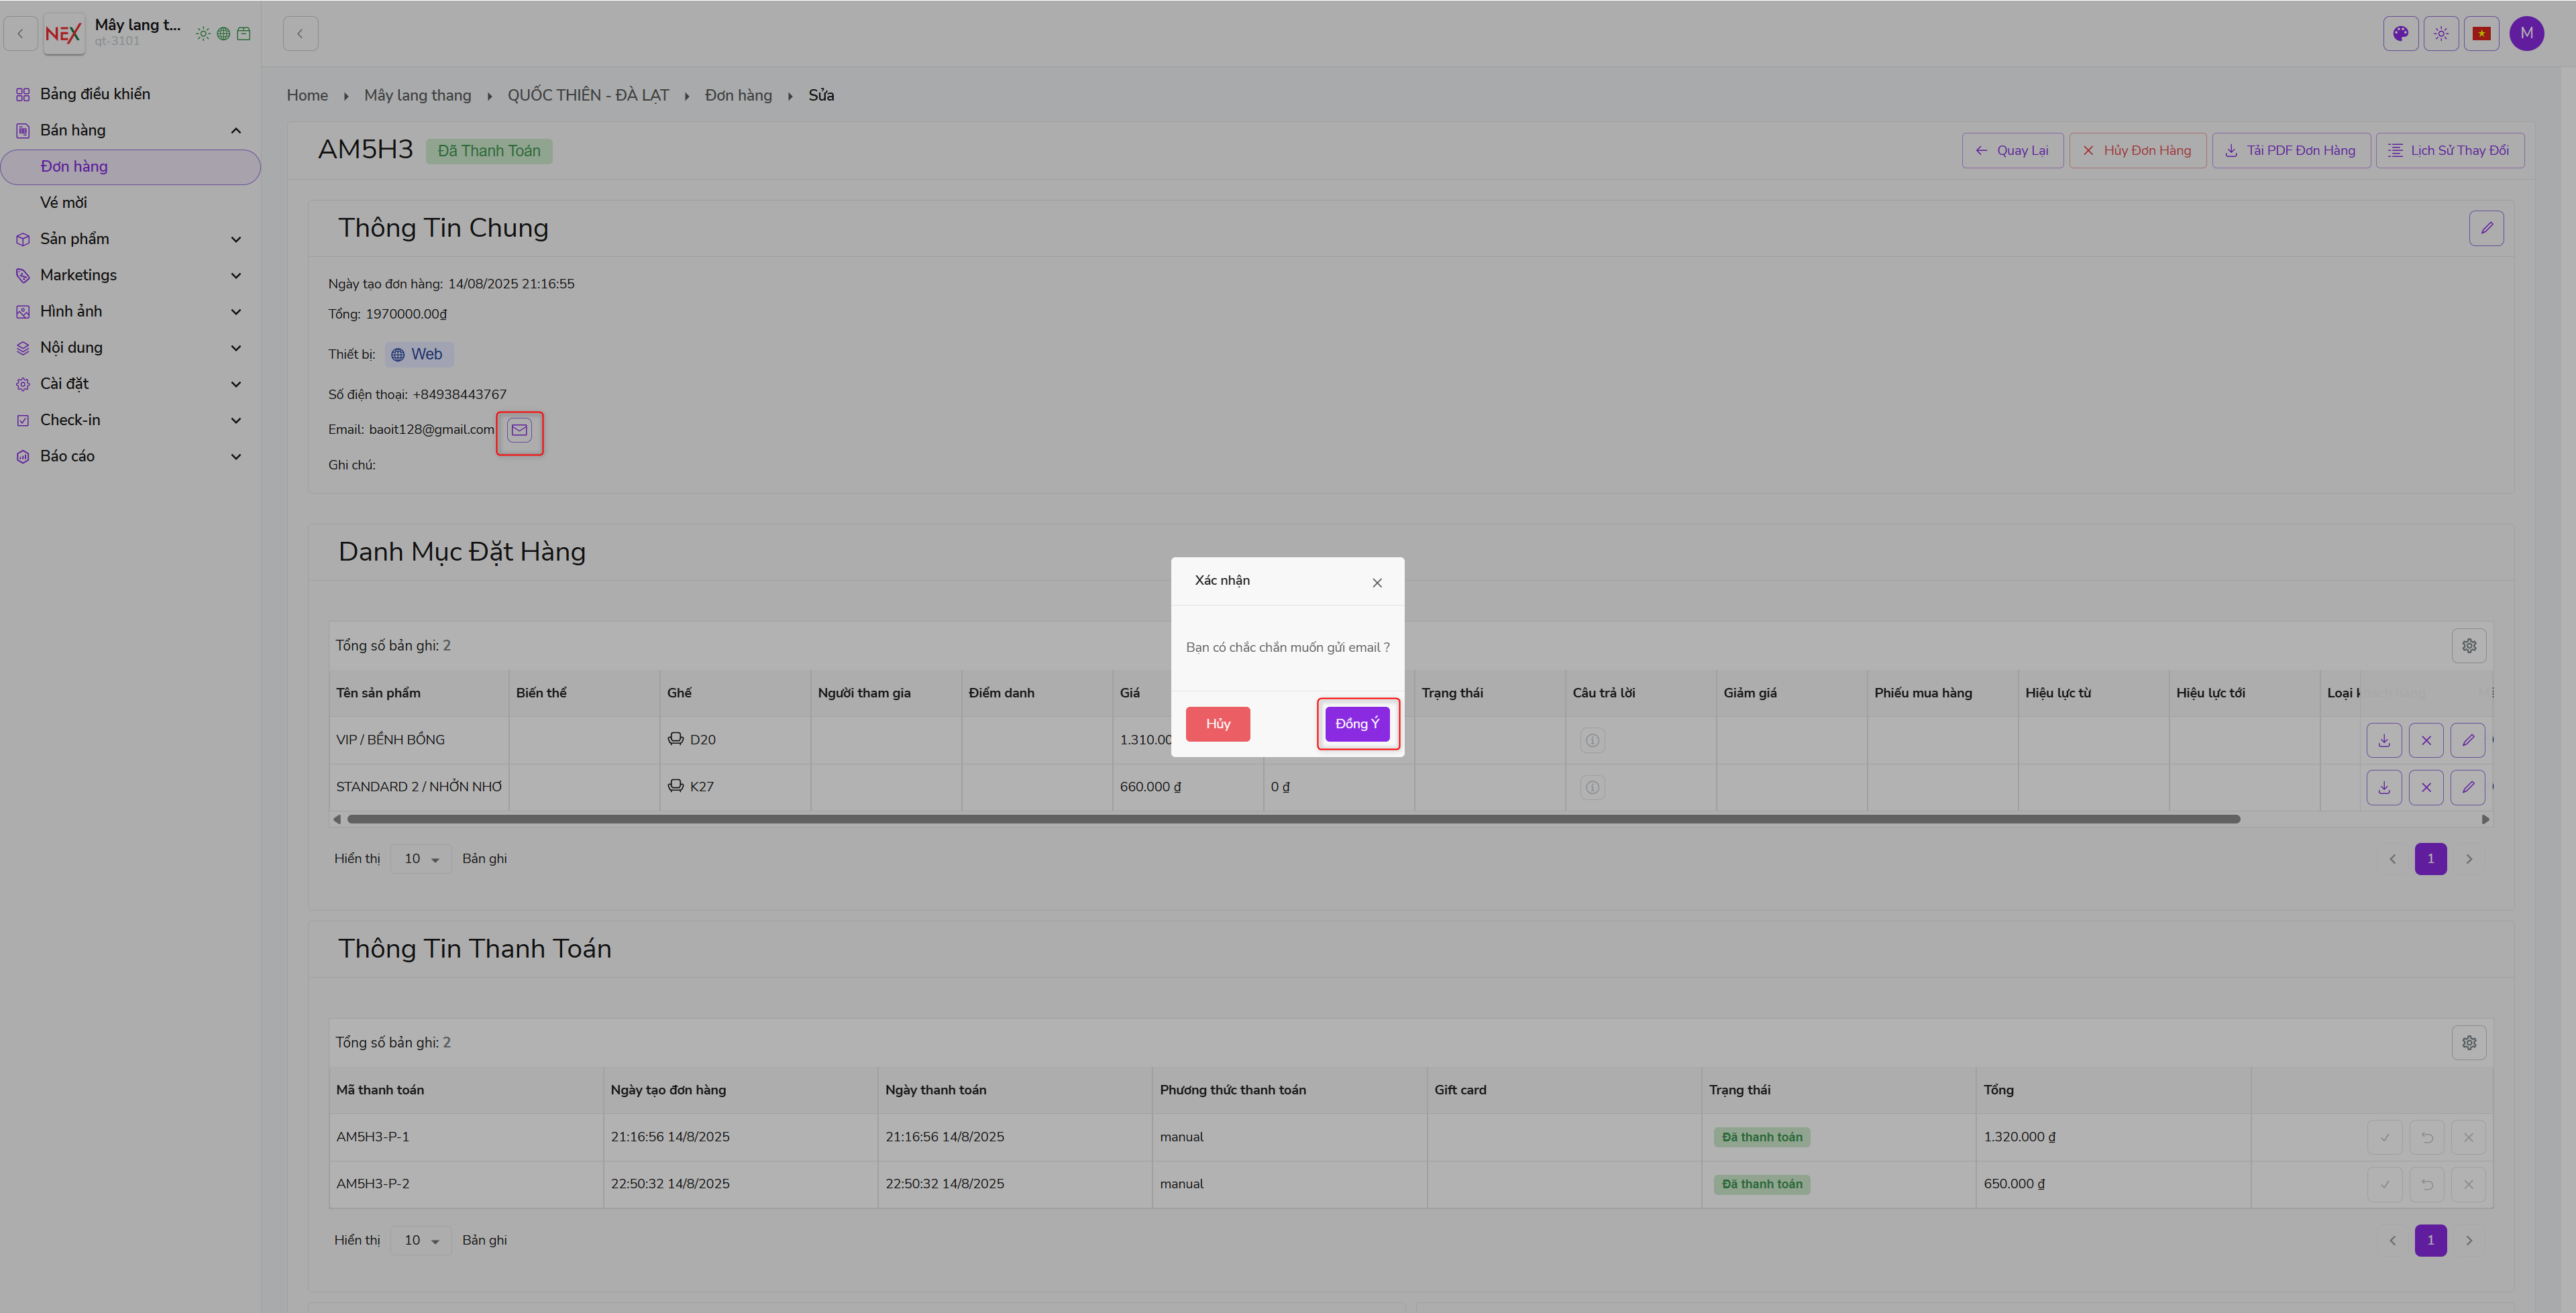This screenshot has height=1313, width=2576.
Task: Confirm sending email with the Đồng Ý button
Action: coord(1357,724)
